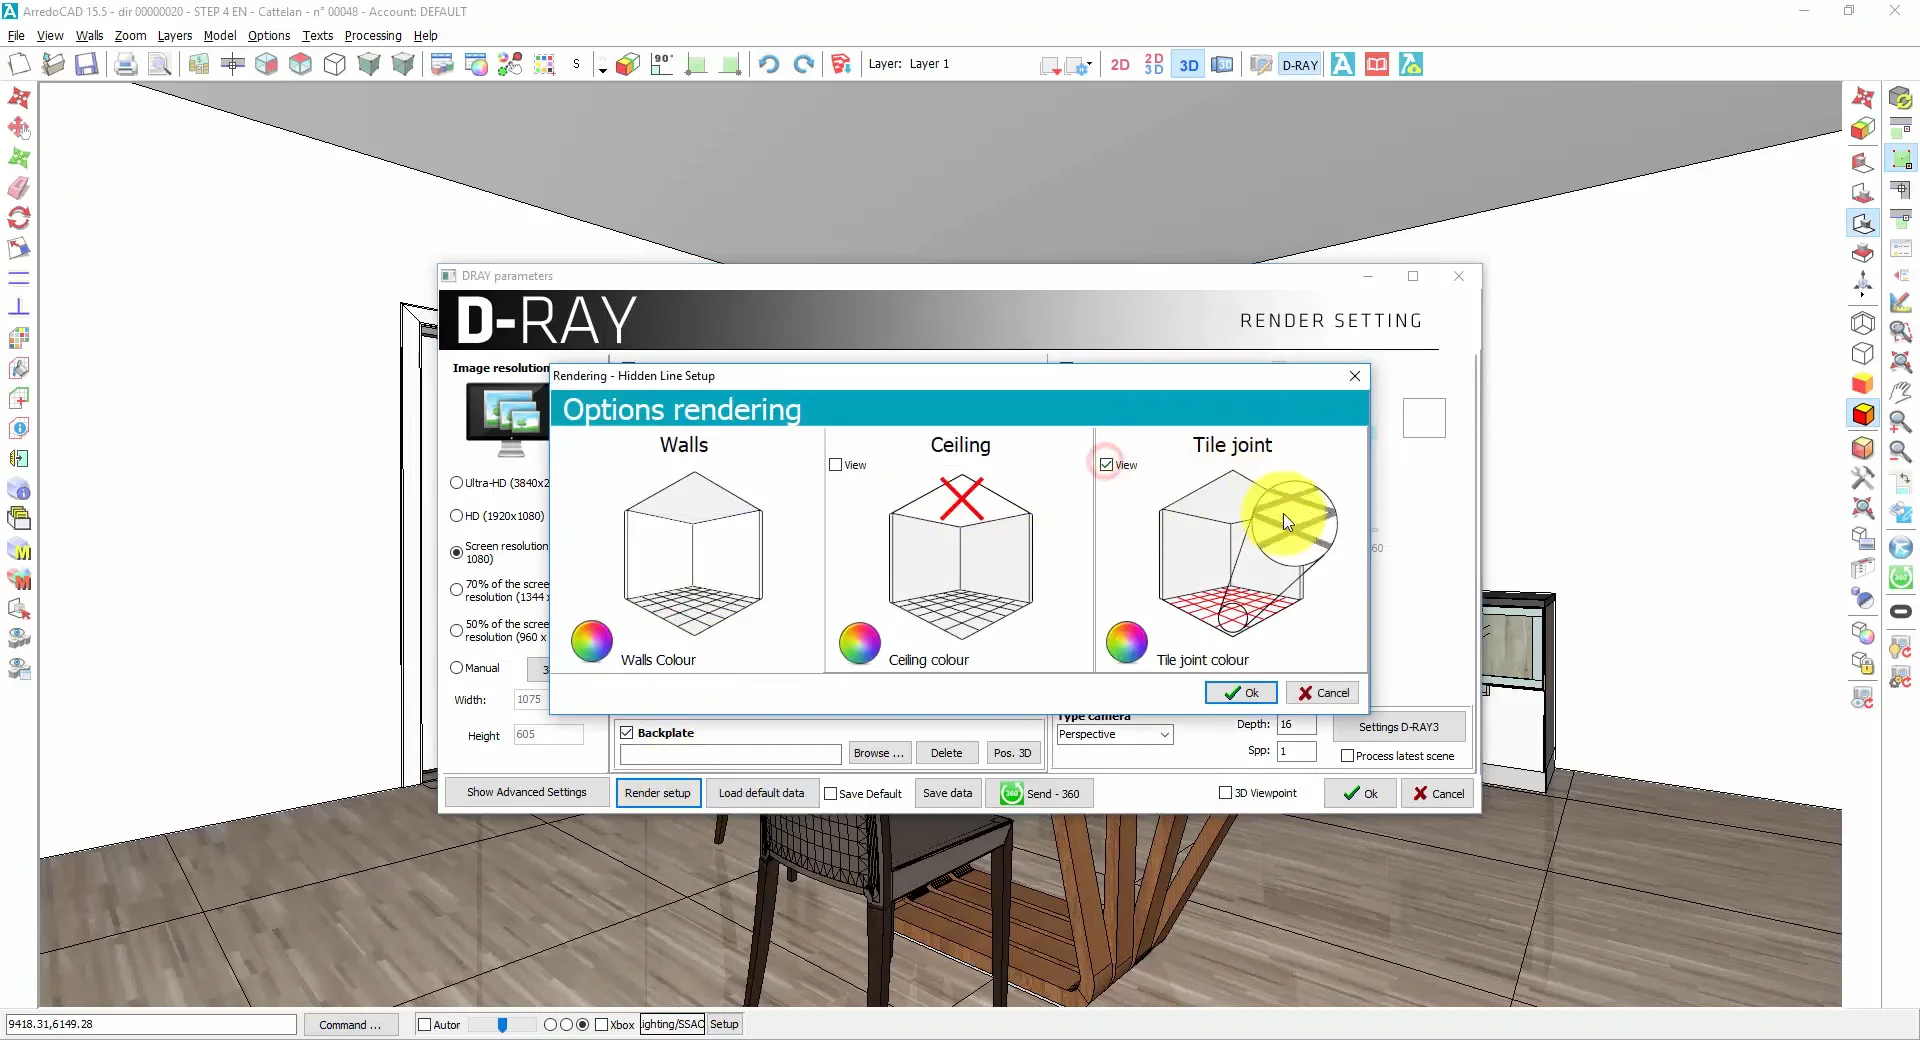Viewport: 1920px width, 1040px height.
Task: Click Cancel in Hidden Line Setup dialog
Action: (x=1323, y=693)
